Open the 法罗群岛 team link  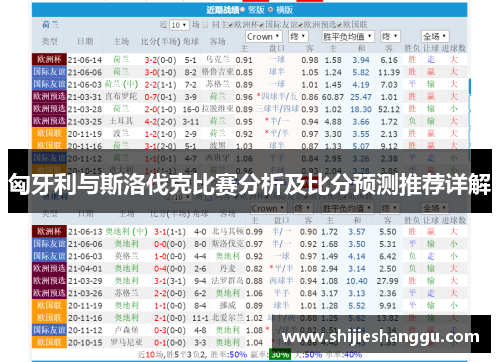[228, 281]
